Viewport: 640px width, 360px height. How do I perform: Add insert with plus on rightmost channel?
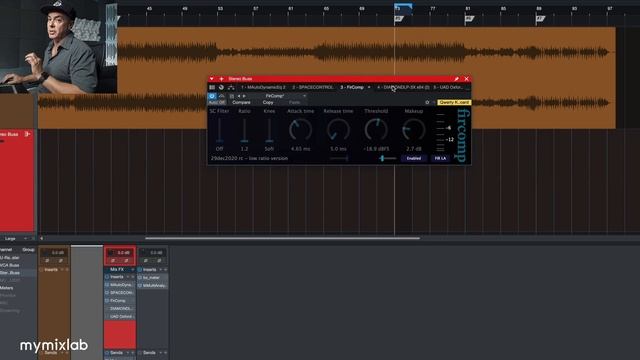coord(166,270)
